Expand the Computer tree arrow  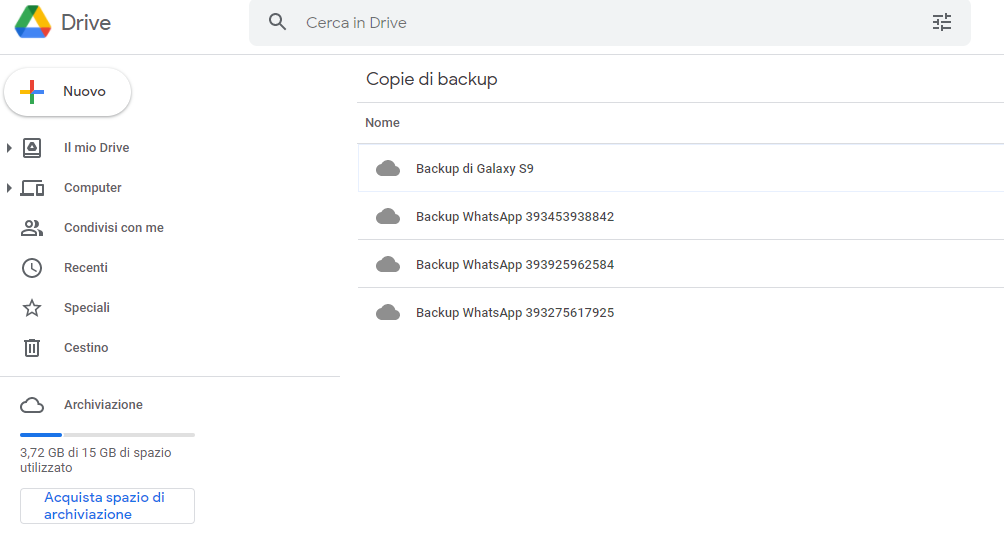pyautogui.click(x=9, y=188)
